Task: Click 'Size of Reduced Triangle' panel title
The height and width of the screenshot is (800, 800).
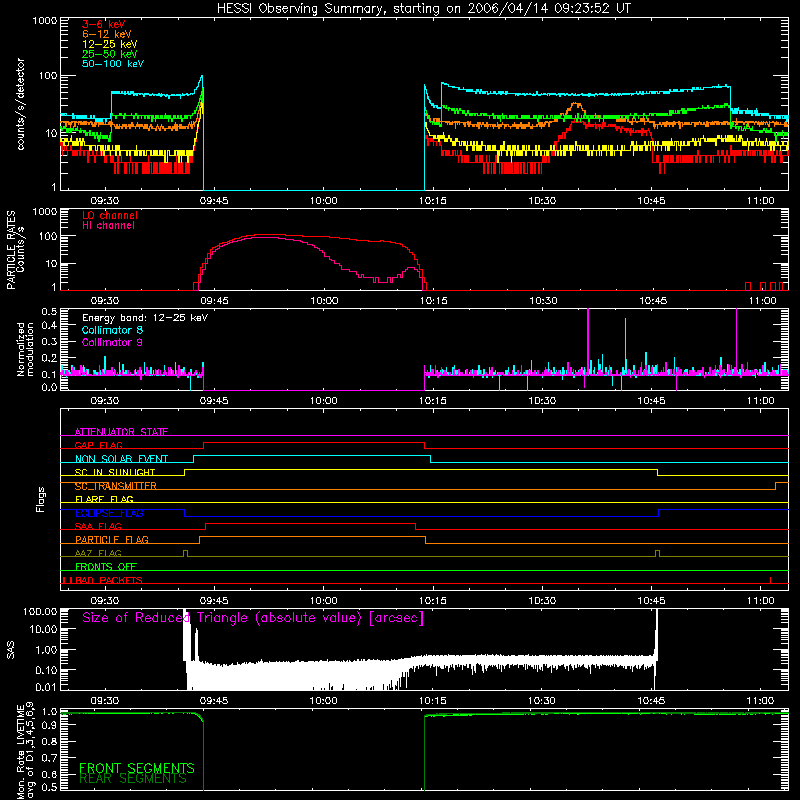Action: 253,618
